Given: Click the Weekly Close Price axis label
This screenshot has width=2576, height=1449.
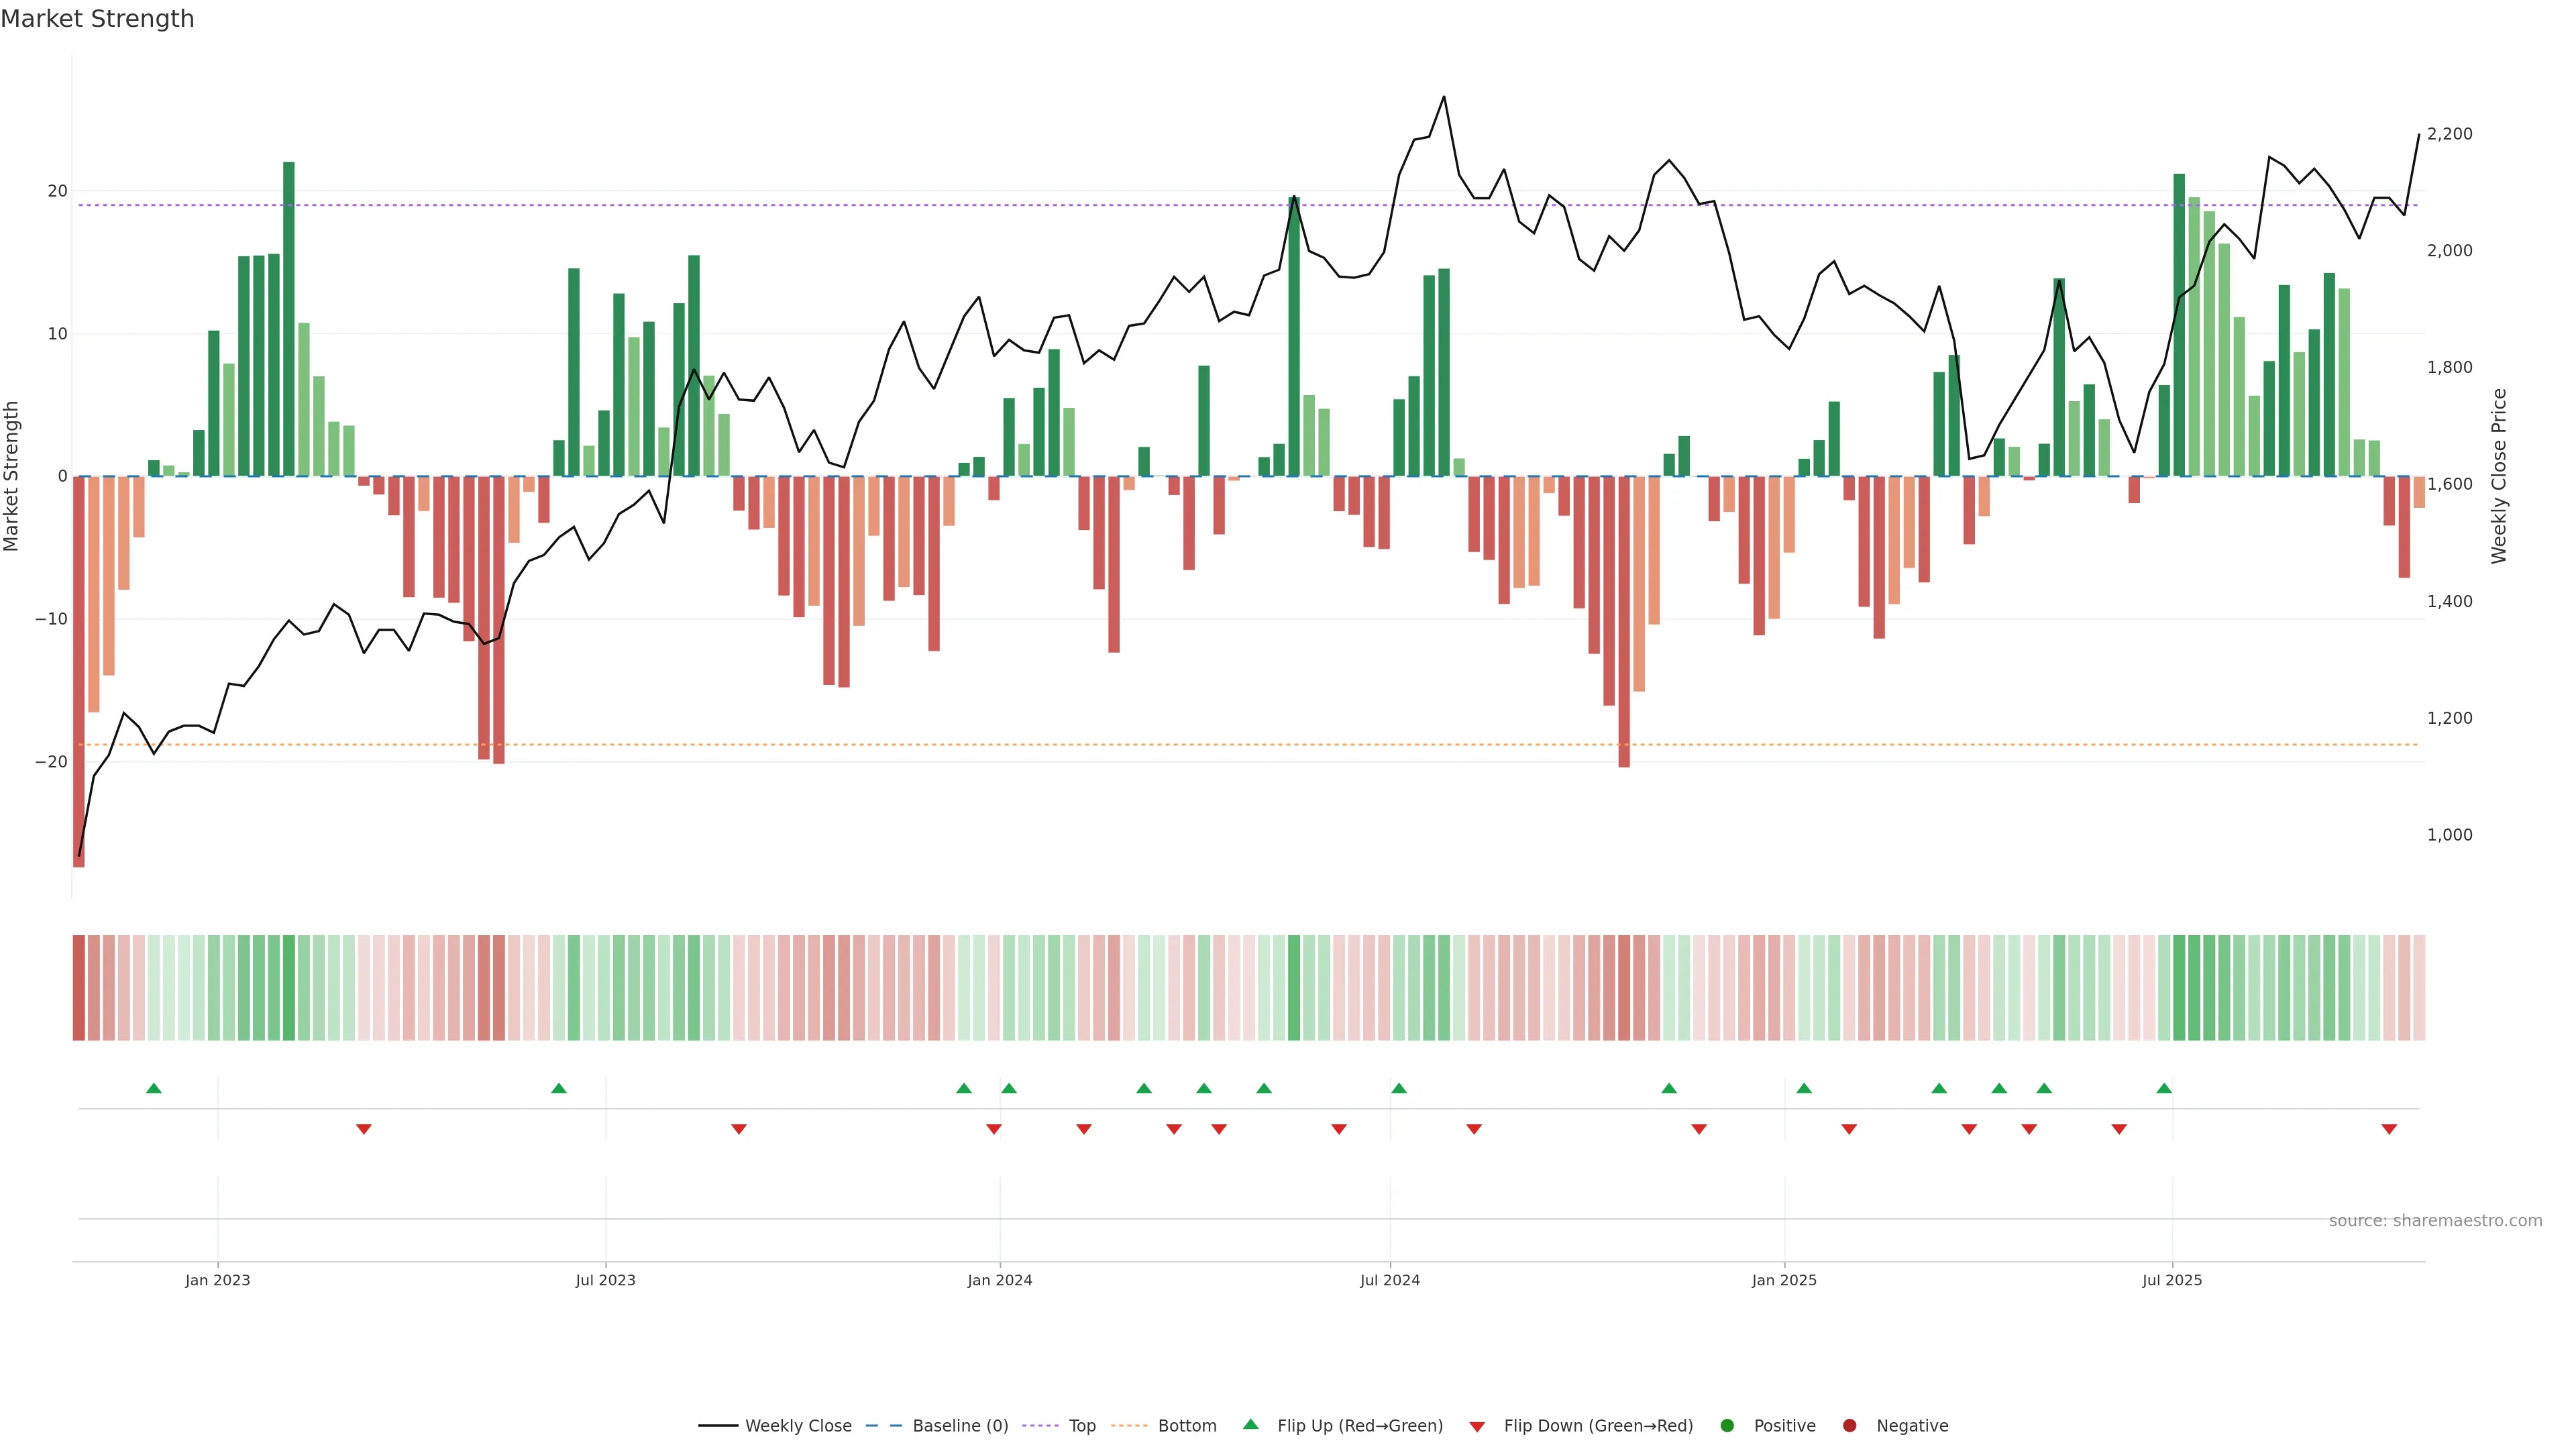Looking at the screenshot, I should [2499, 476].
